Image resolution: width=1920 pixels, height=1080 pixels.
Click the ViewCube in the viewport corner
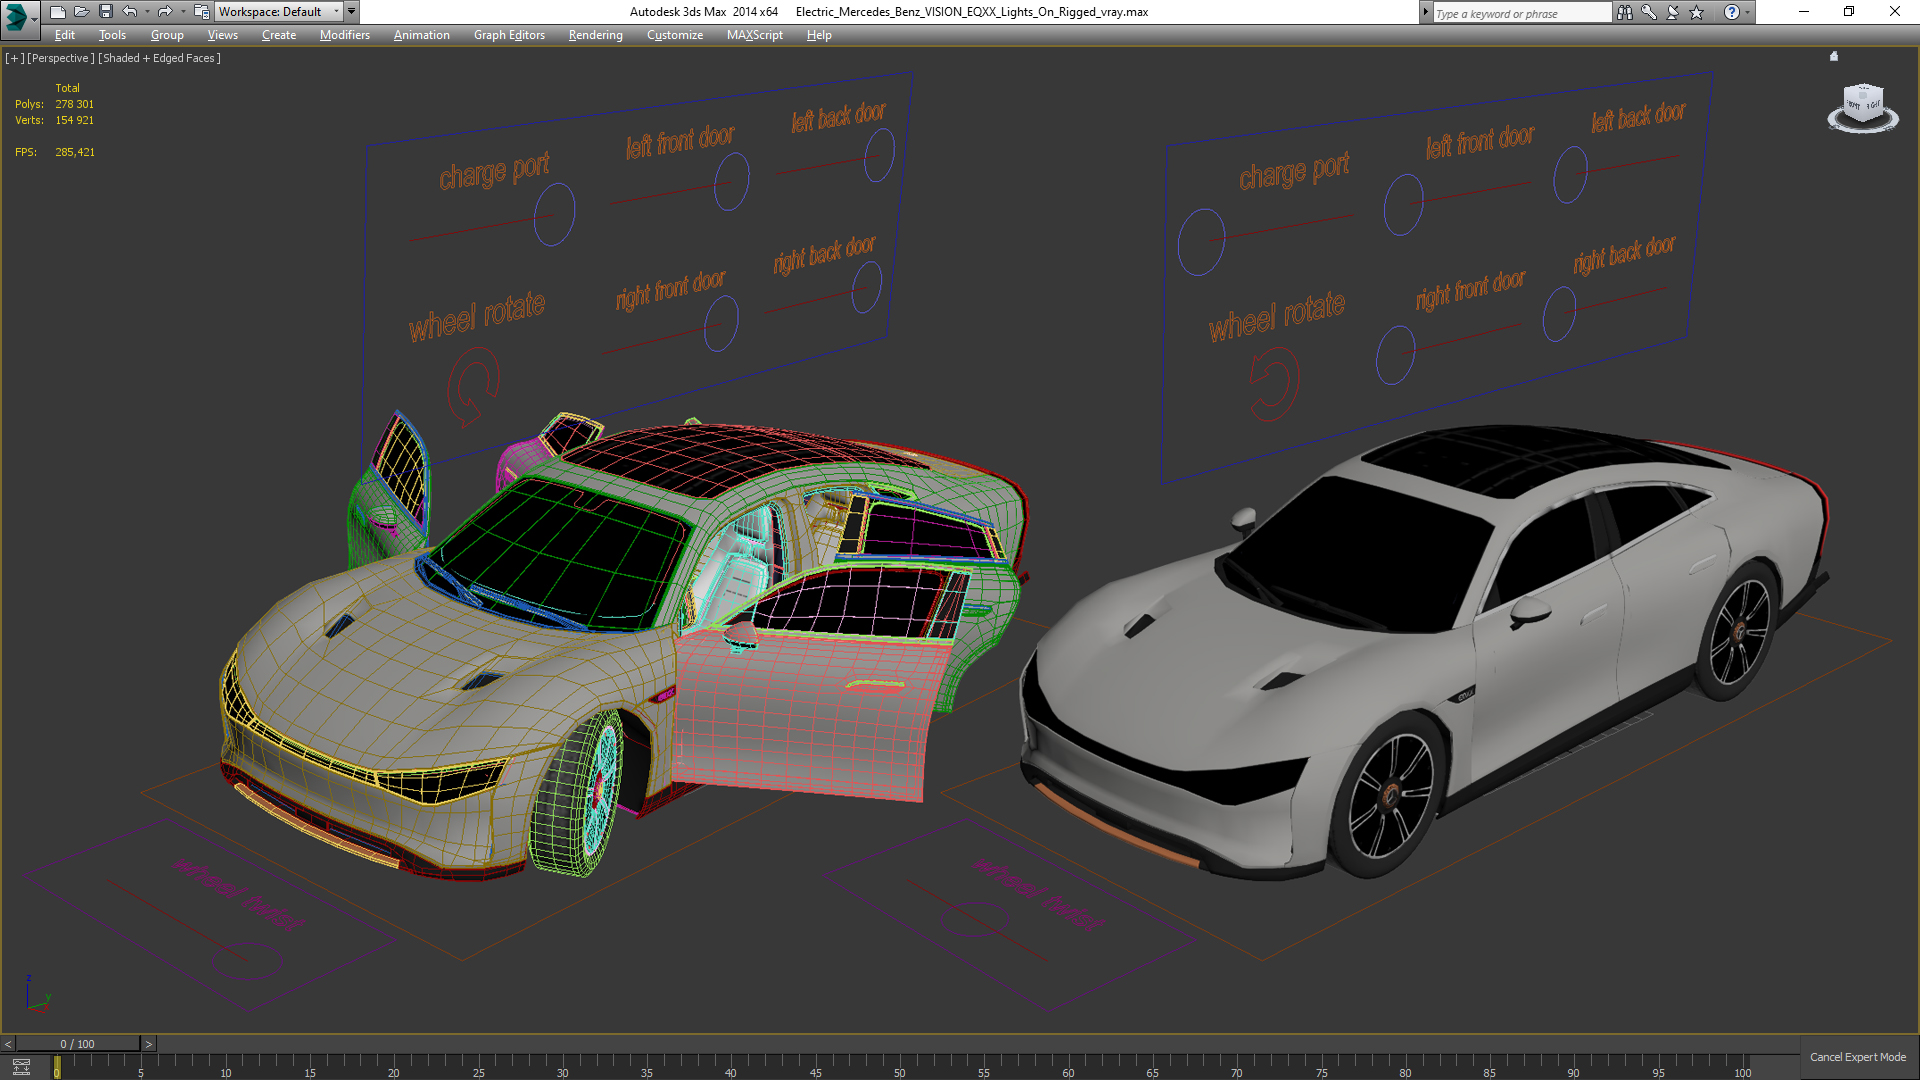[x=1863, y=104]
